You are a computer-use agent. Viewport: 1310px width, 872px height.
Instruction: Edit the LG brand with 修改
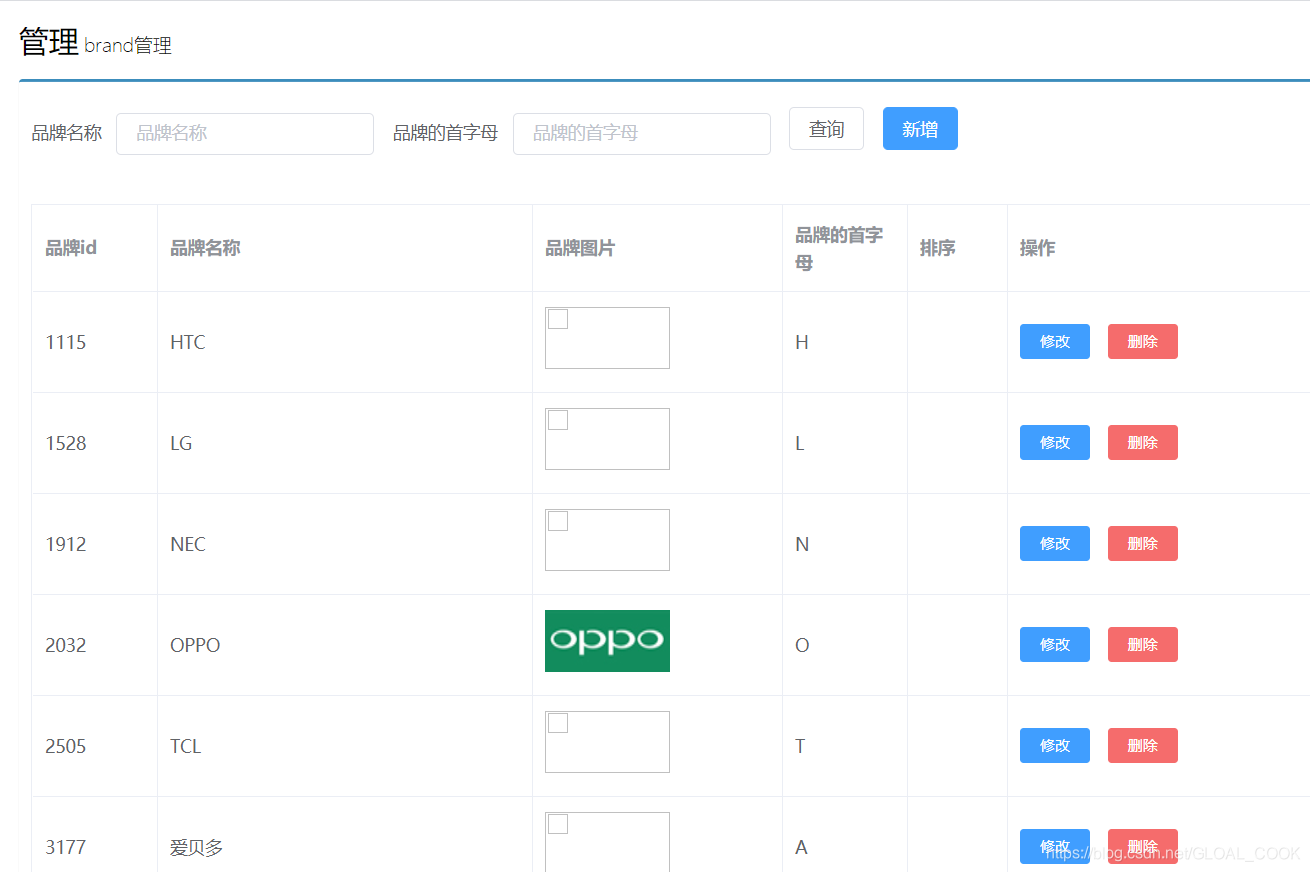pos(1055,443)
